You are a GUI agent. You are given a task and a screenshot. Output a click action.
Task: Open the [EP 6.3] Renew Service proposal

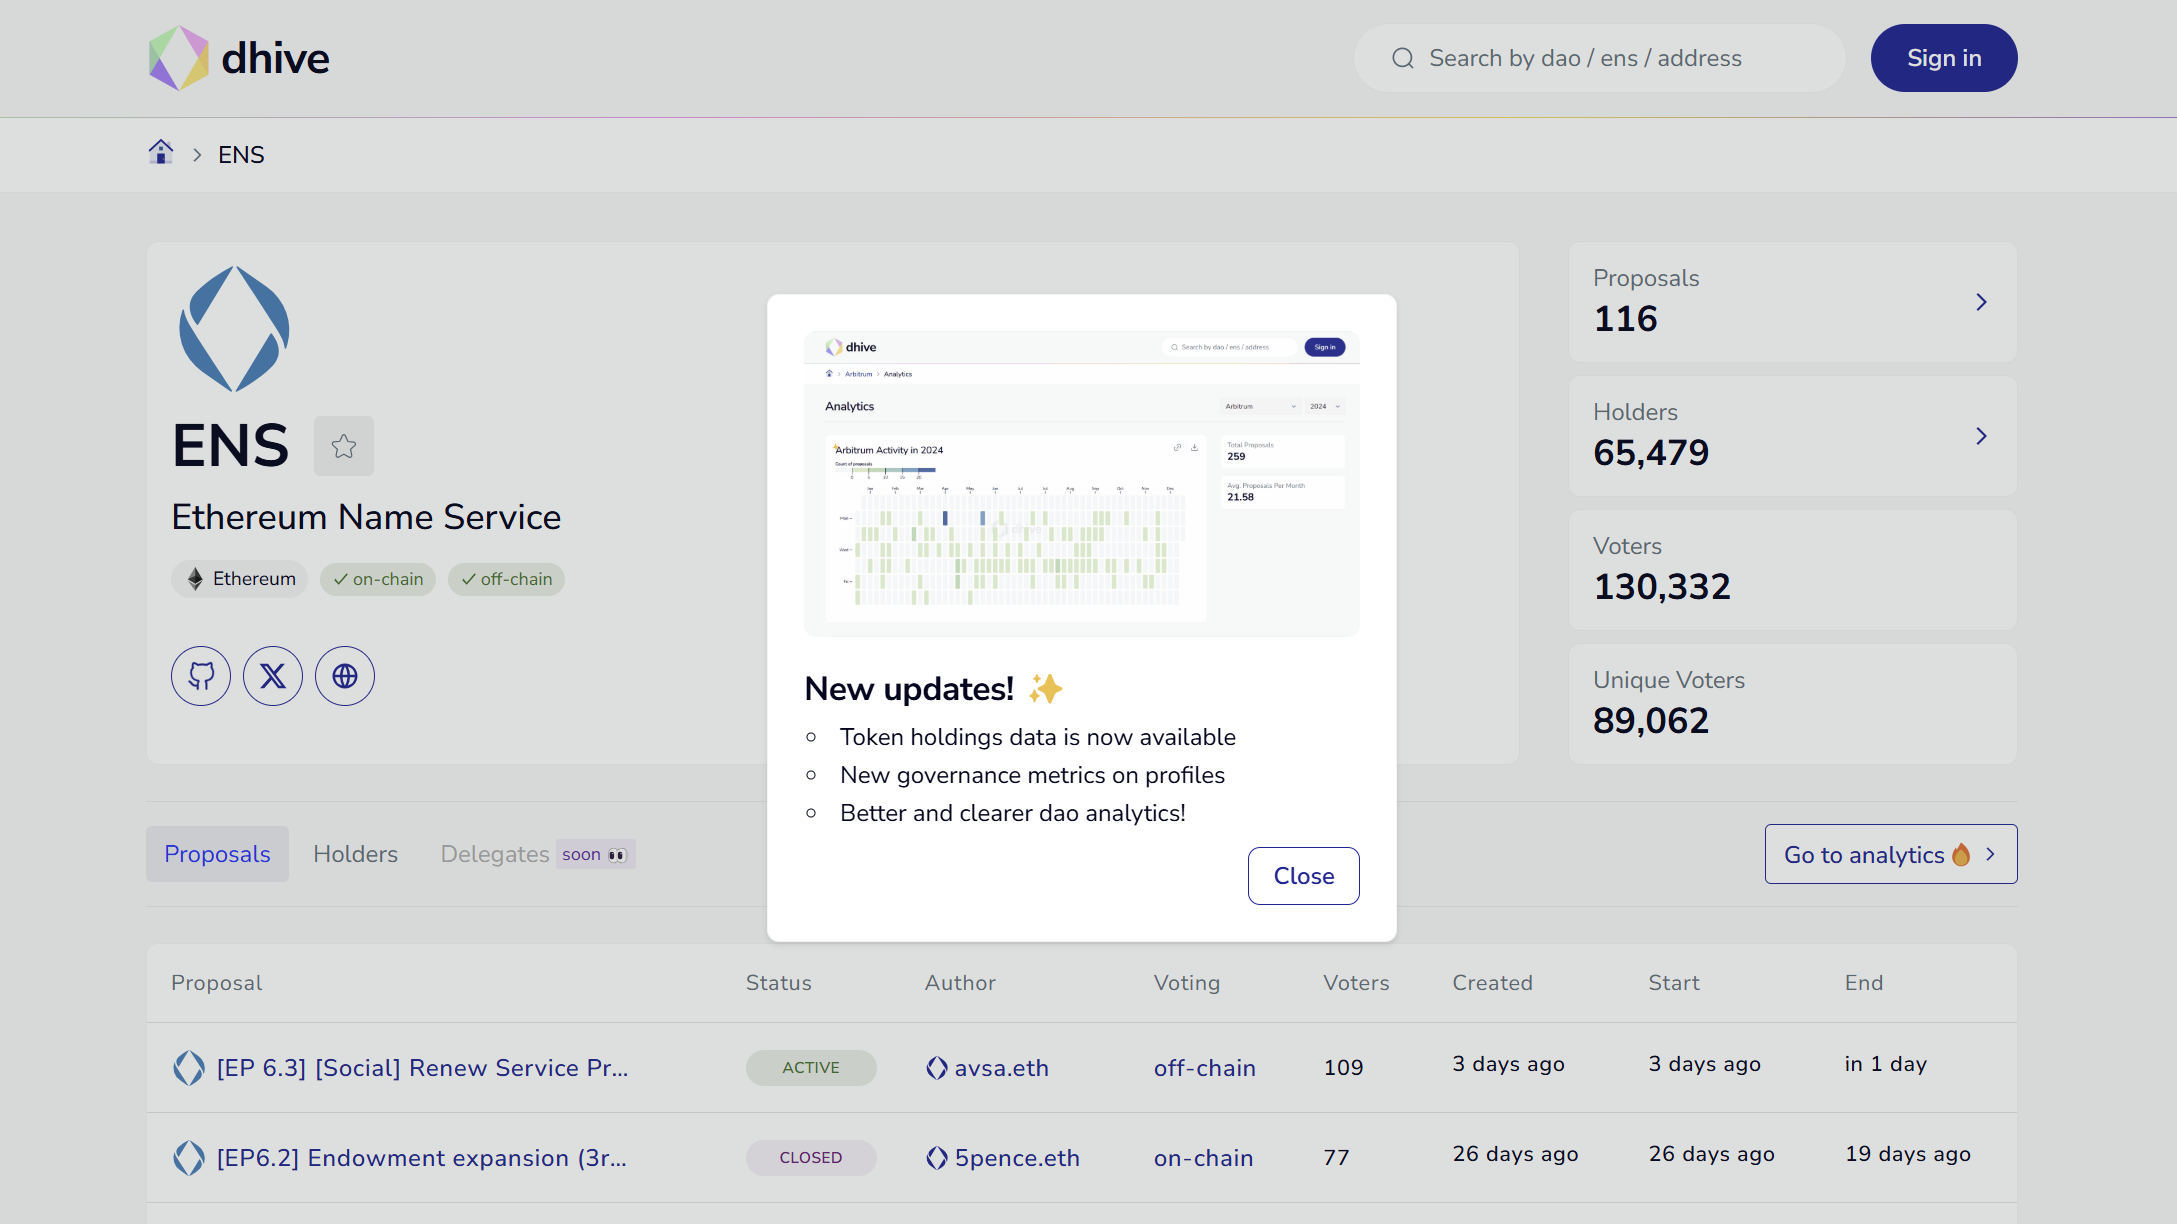[422, 1068]
